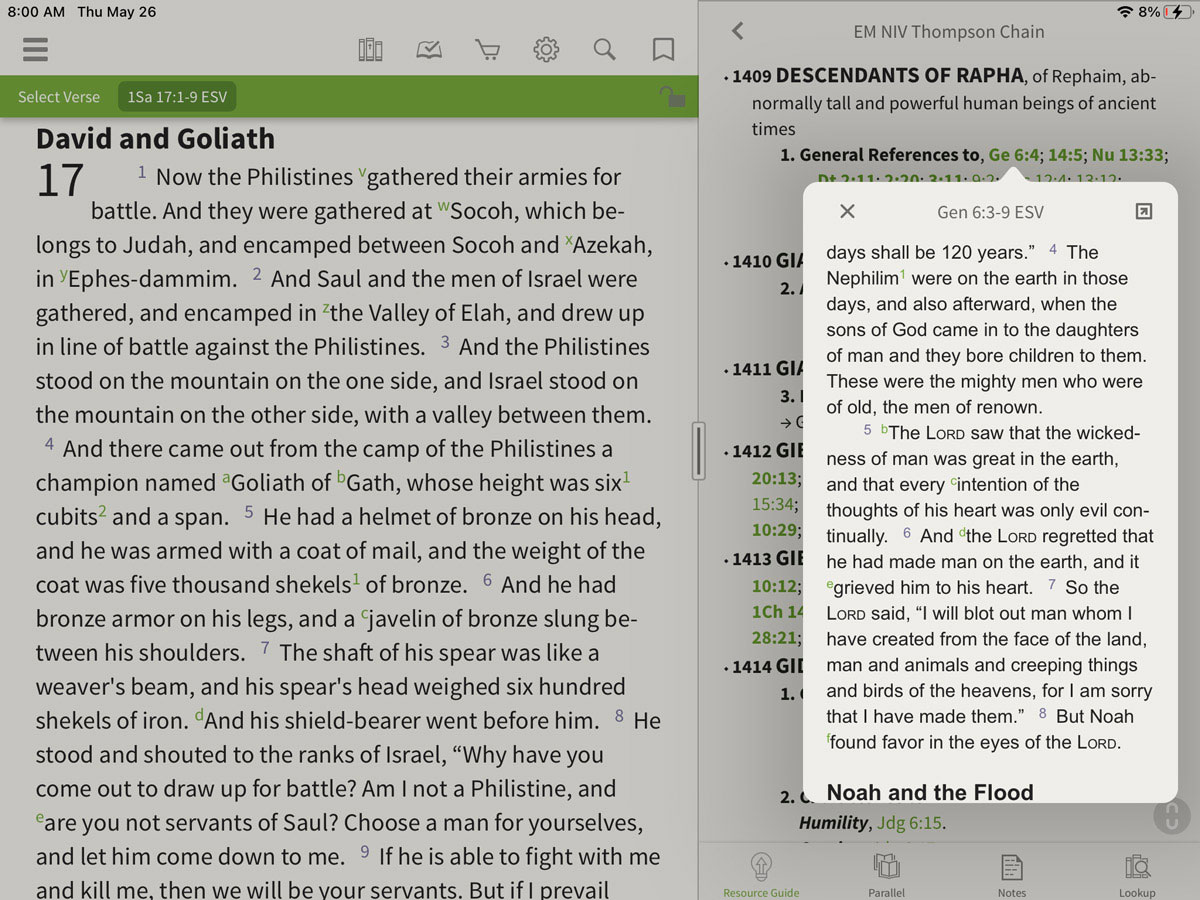This screenshot has height=900, width=1200.
Task: Open the store shopping cart
Action: point(487,49)
